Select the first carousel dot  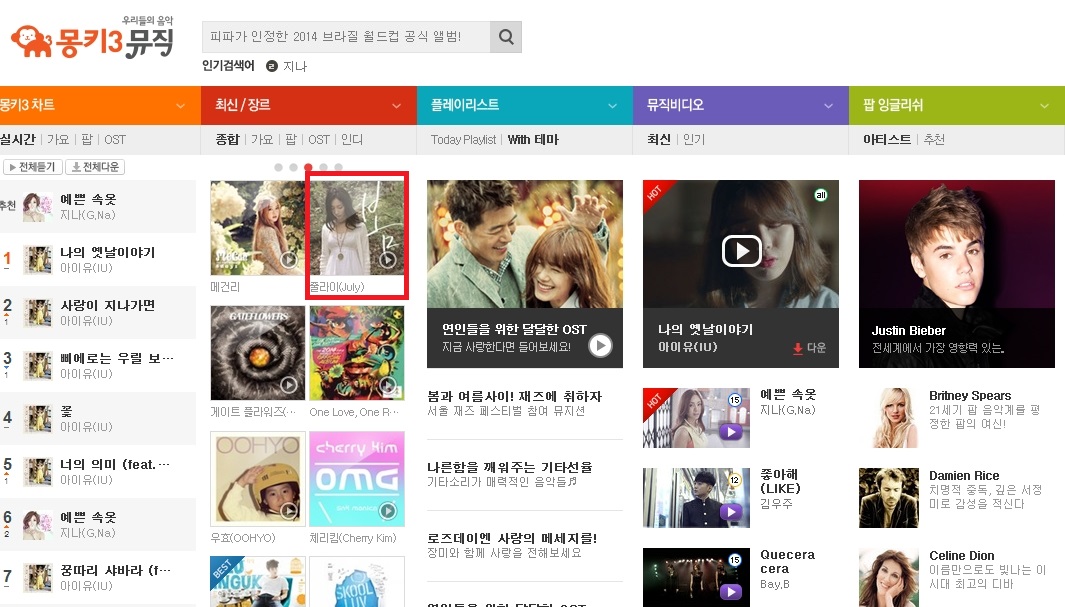pos(278,167)
